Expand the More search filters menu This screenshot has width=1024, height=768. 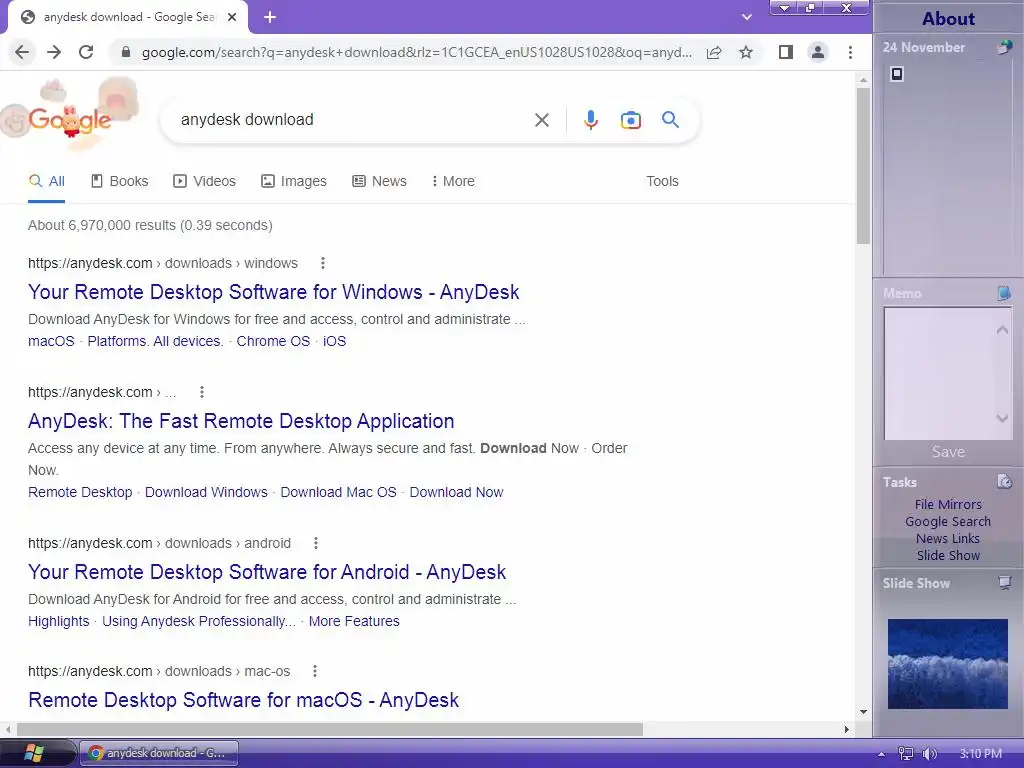(x=453, y=181)
